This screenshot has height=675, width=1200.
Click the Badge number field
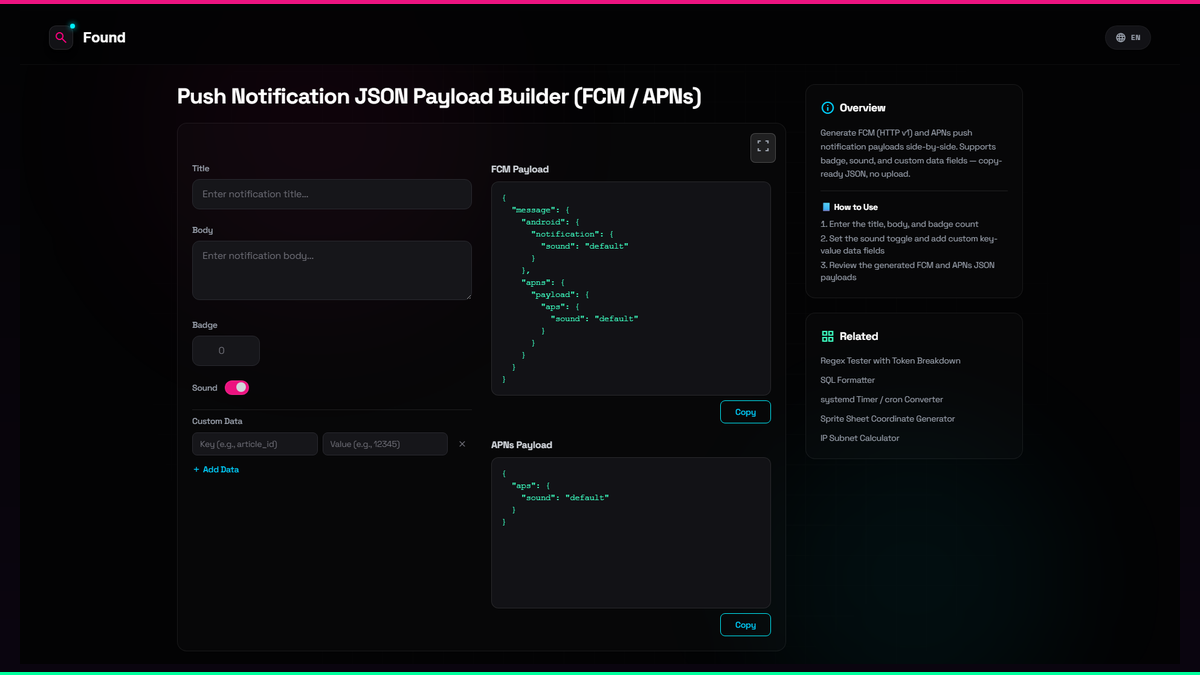[x=226, y=351]
